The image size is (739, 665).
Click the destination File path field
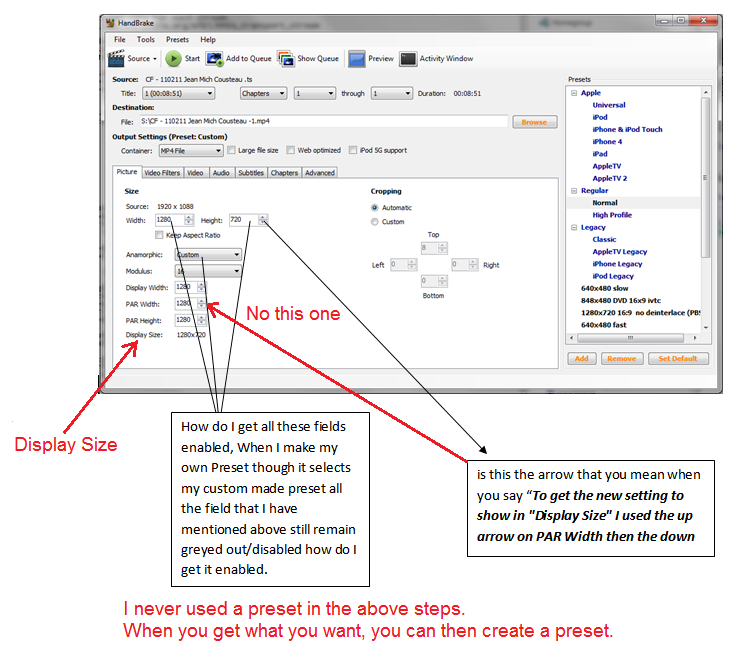coord(324,121)
